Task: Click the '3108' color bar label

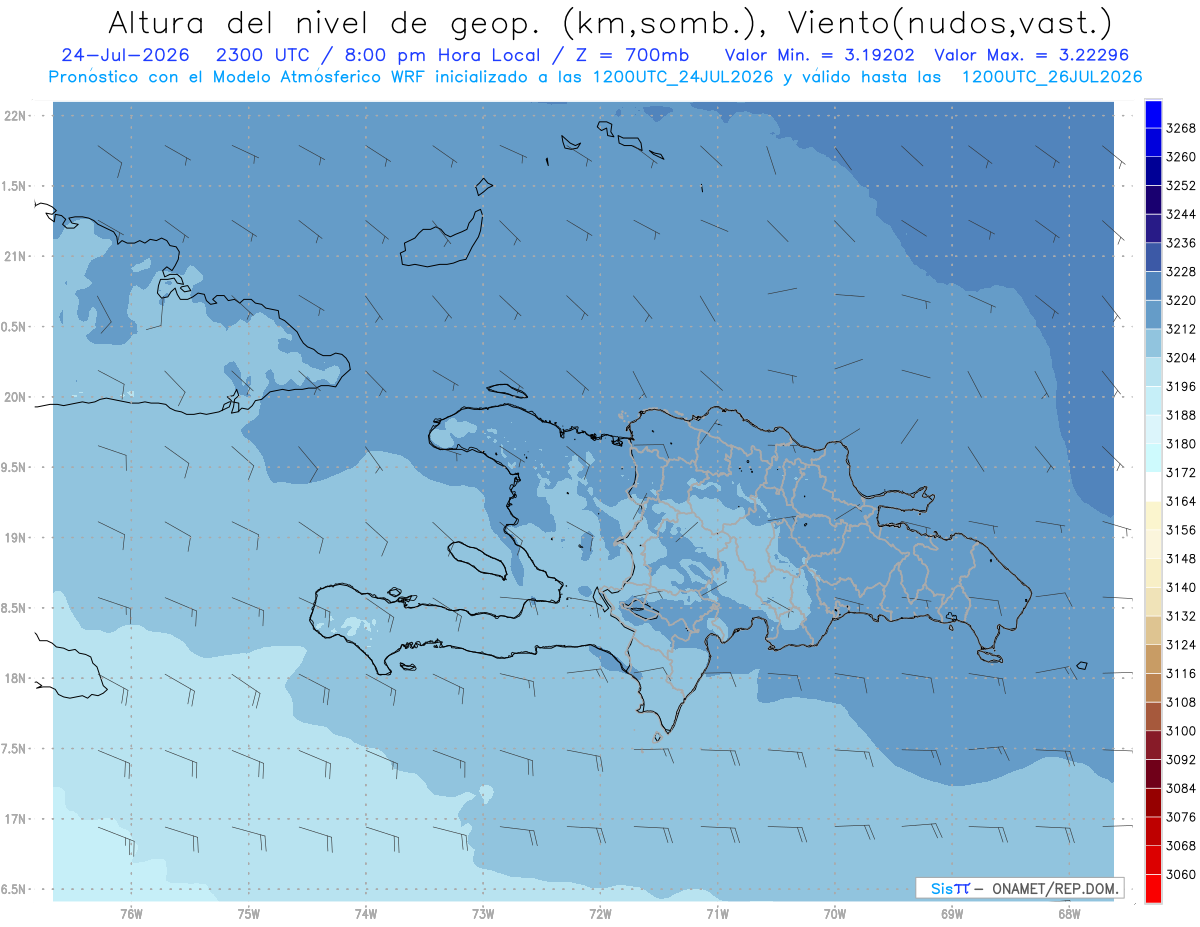Action: coord(1181,702)
